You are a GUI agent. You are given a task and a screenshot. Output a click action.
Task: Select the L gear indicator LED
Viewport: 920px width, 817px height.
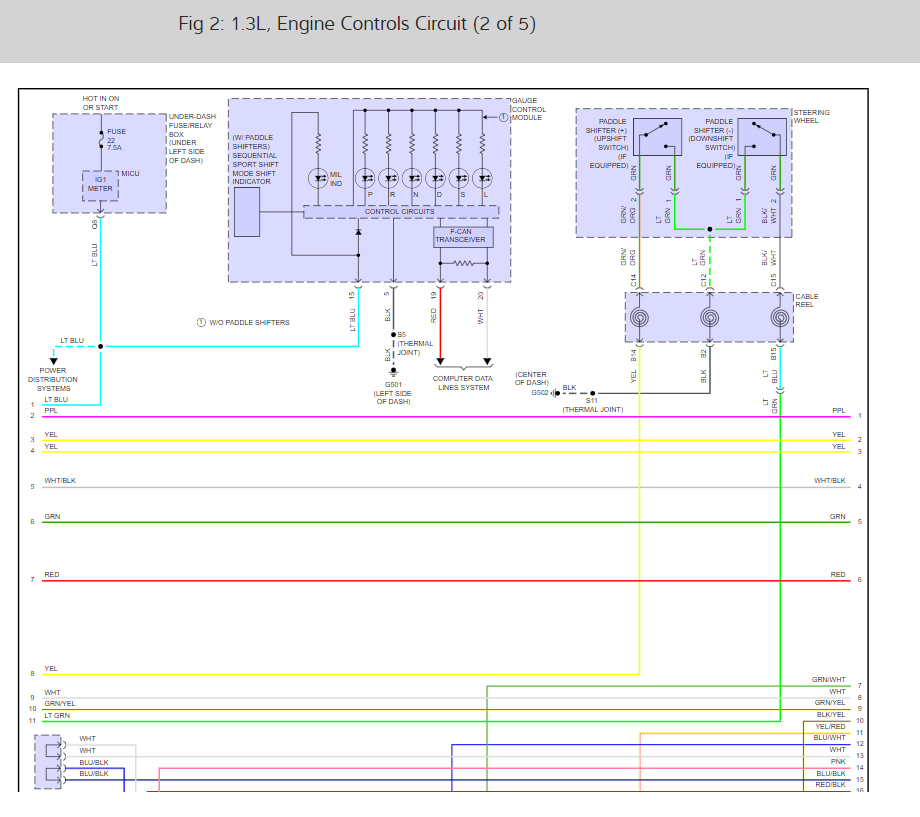click(483, 178)
